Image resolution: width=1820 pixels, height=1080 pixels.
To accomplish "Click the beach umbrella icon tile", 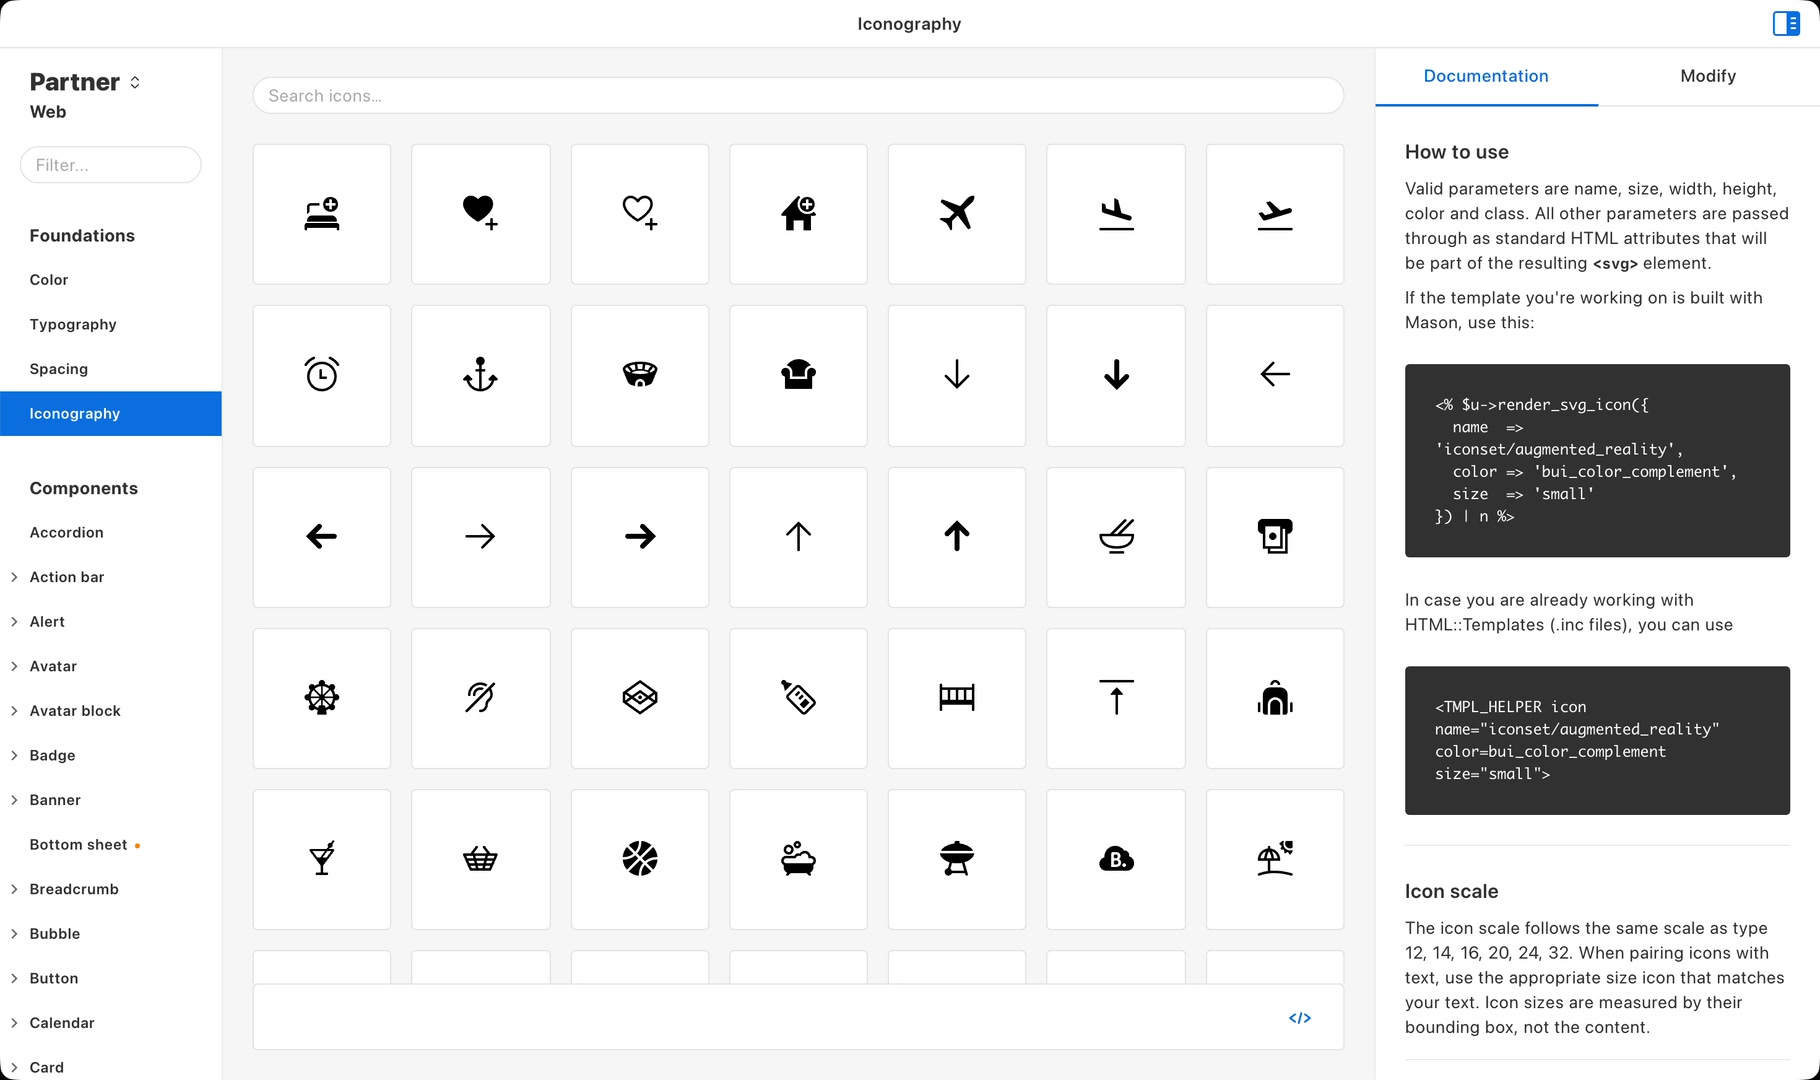I will click(x=1275, y=859).
